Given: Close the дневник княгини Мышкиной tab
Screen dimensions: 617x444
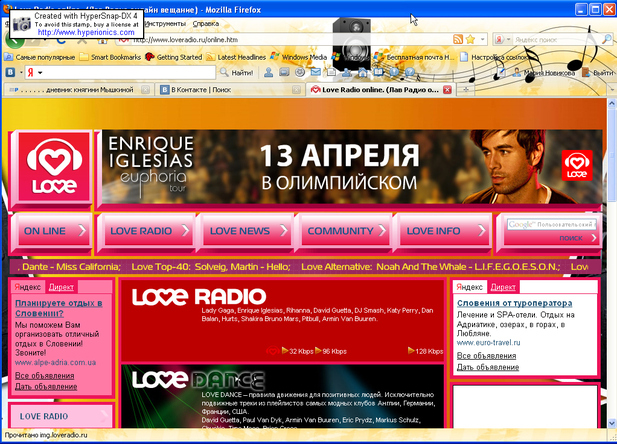Looking at the screenshot, I should pos(145,90).
